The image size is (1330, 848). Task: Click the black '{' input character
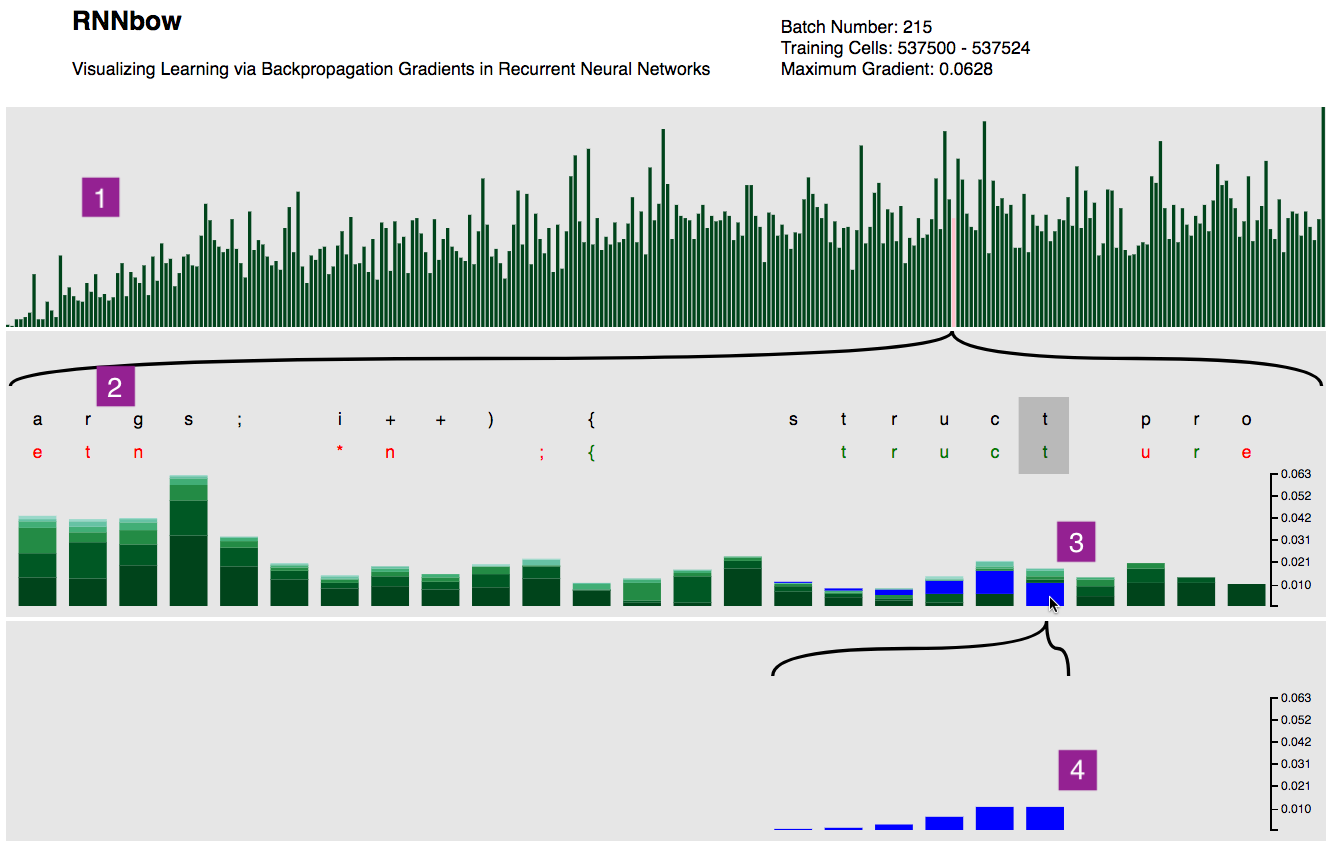point(592,420)
